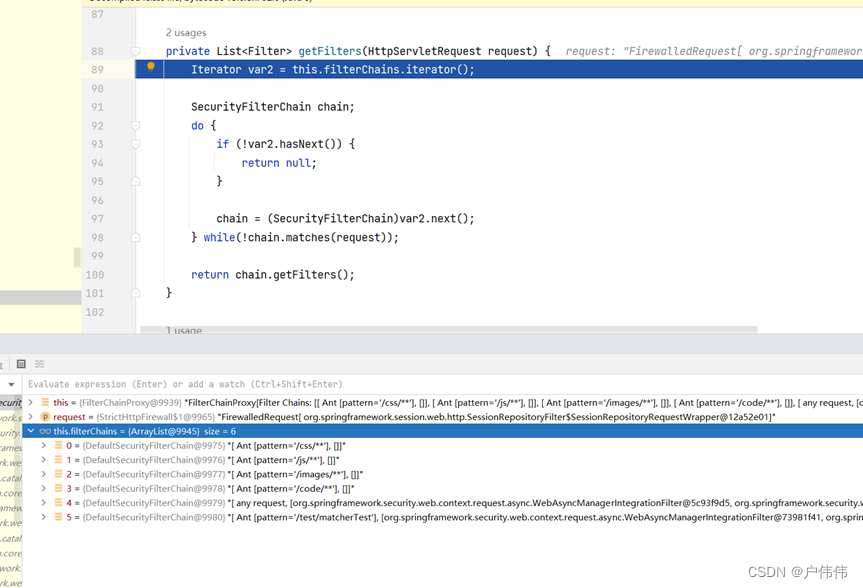Viewport: 863px width, 588px height.
Task: Click the '2 usages' hint above getFilters
Action: [186, 33]
